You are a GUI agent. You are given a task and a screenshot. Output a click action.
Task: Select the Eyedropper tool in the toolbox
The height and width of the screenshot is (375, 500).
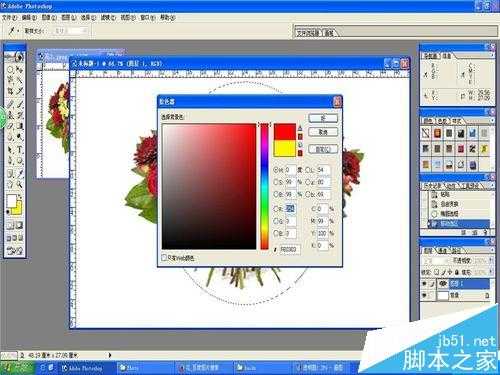click(20, 174)
